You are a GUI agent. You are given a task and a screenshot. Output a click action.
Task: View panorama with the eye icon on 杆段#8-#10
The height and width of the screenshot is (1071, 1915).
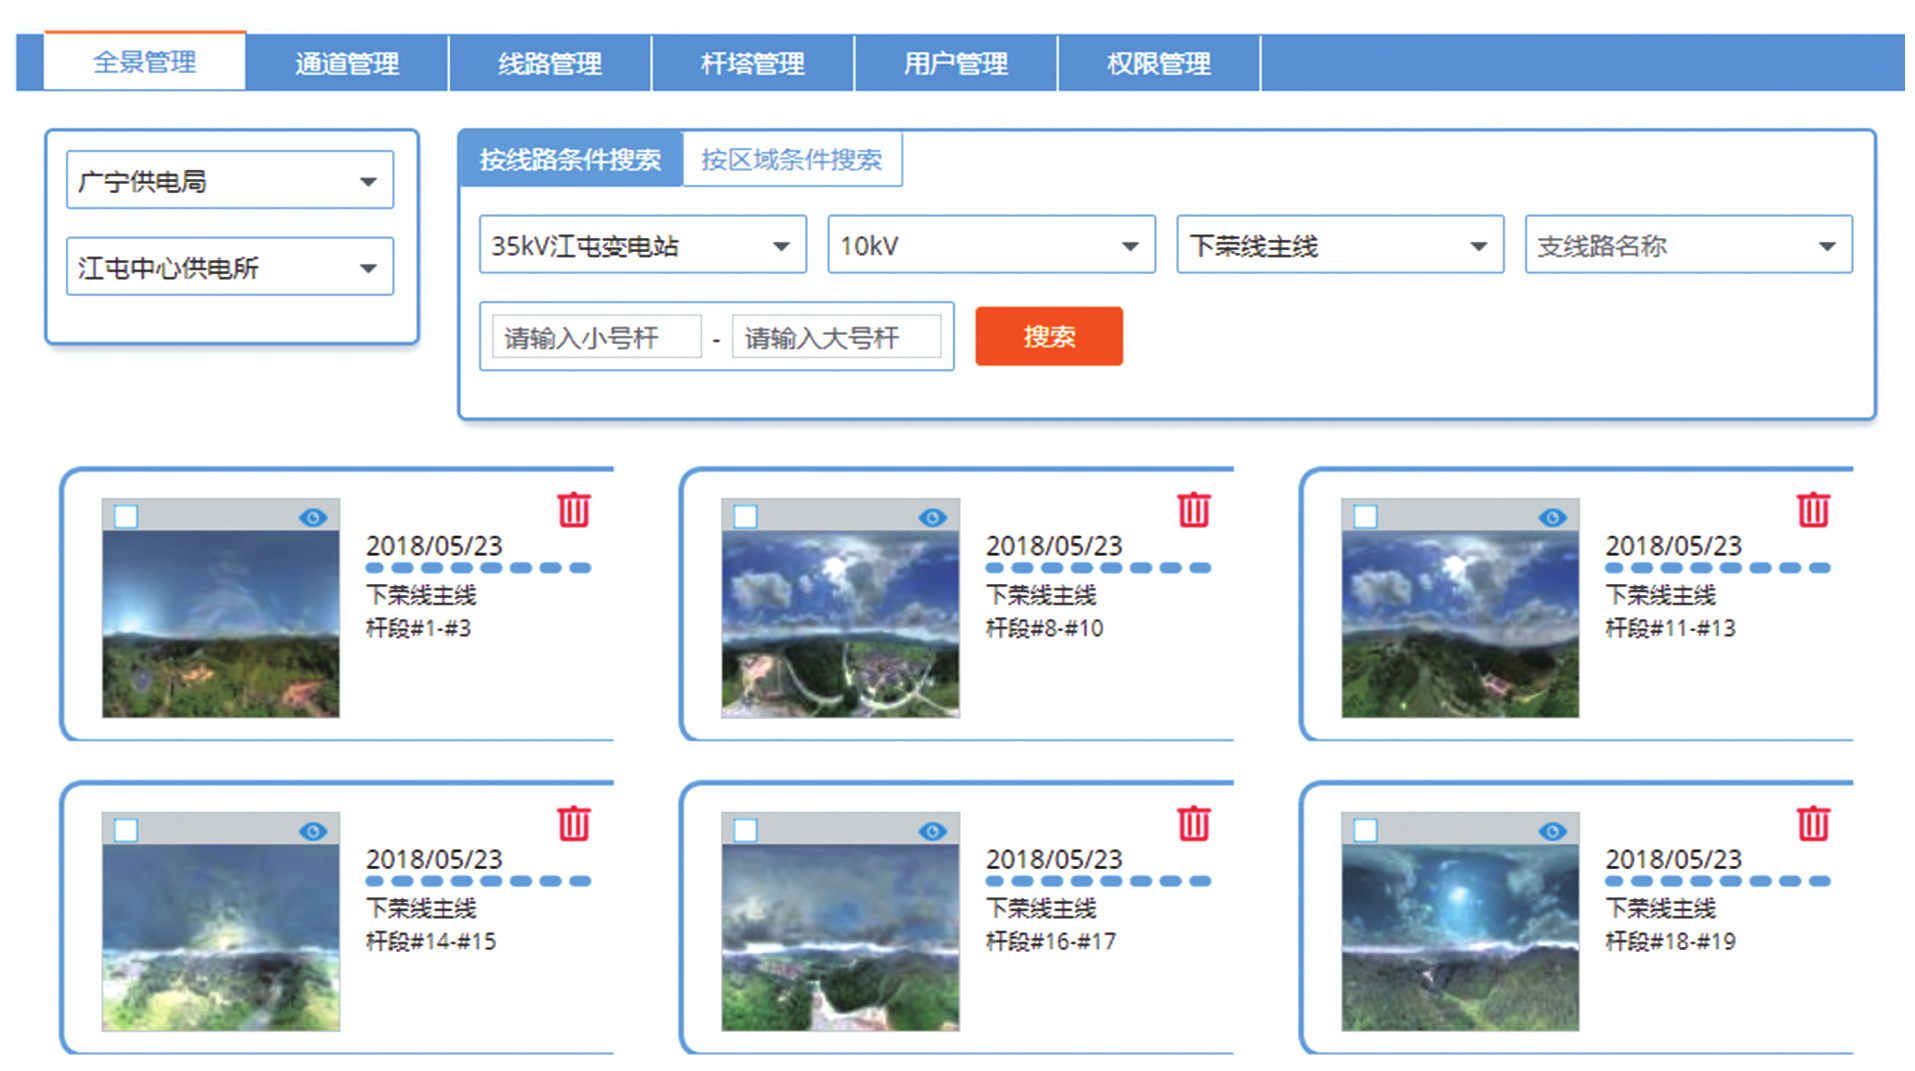click(x=933, y=517)
